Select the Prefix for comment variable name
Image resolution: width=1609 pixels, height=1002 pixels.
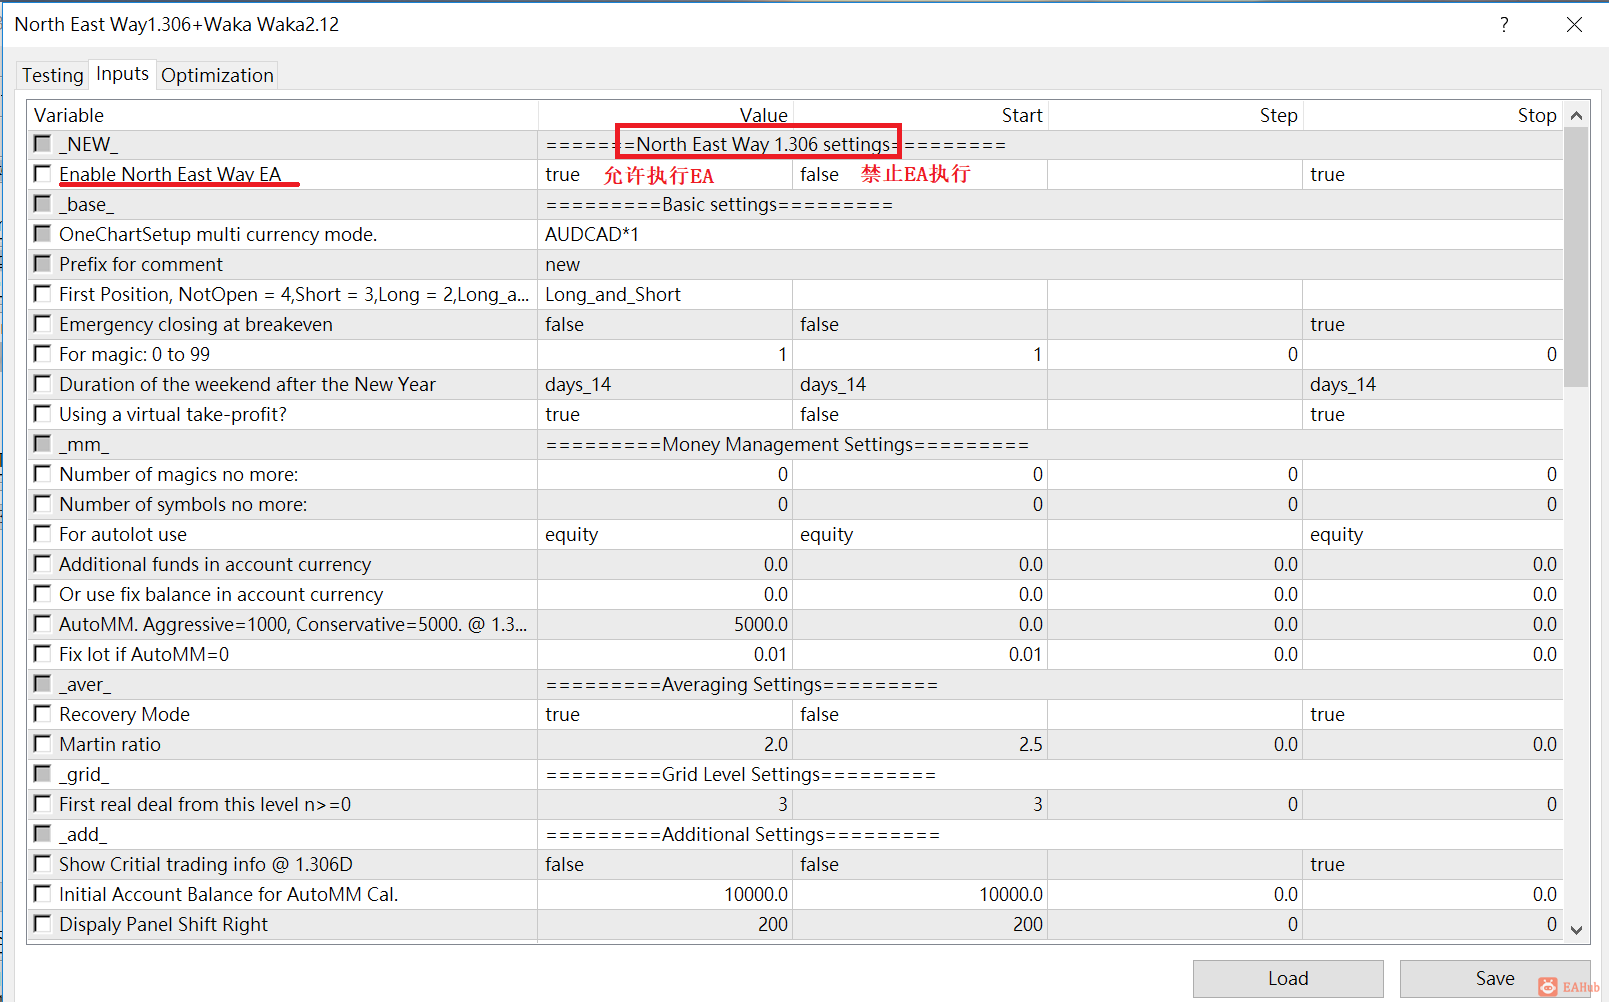[141, 264]
